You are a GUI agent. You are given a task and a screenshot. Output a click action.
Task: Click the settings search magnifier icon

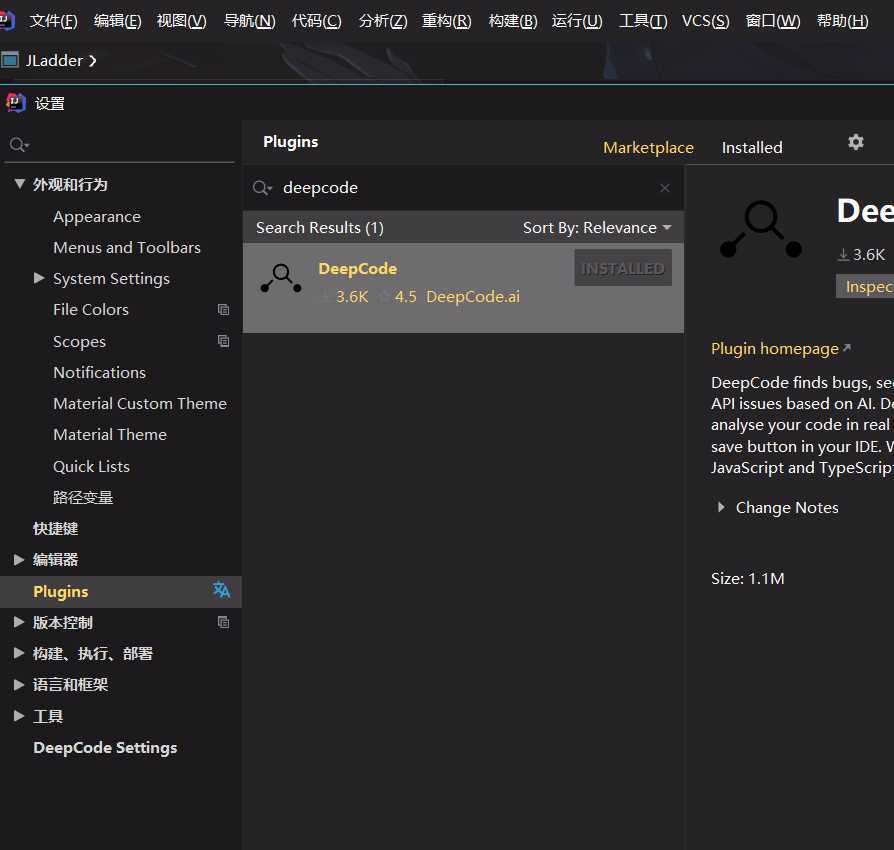[x=19, y=145]
